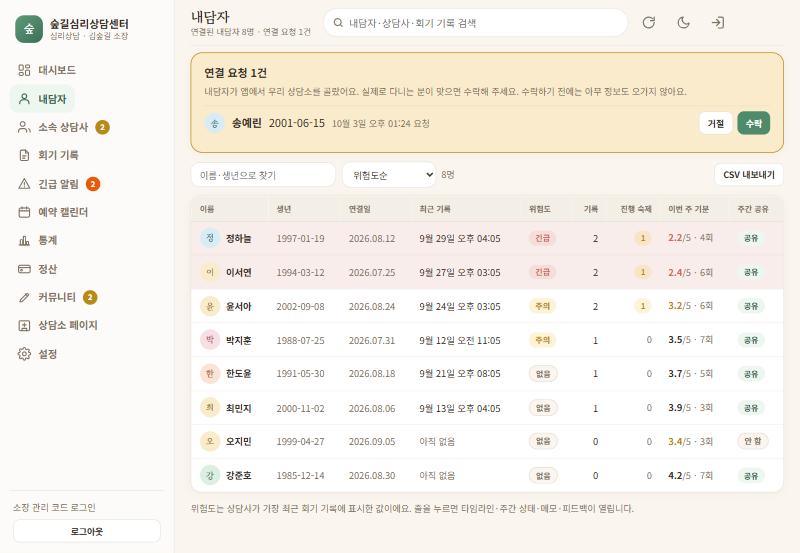Click 윤서아's avatar circle

tap(210, 306)
